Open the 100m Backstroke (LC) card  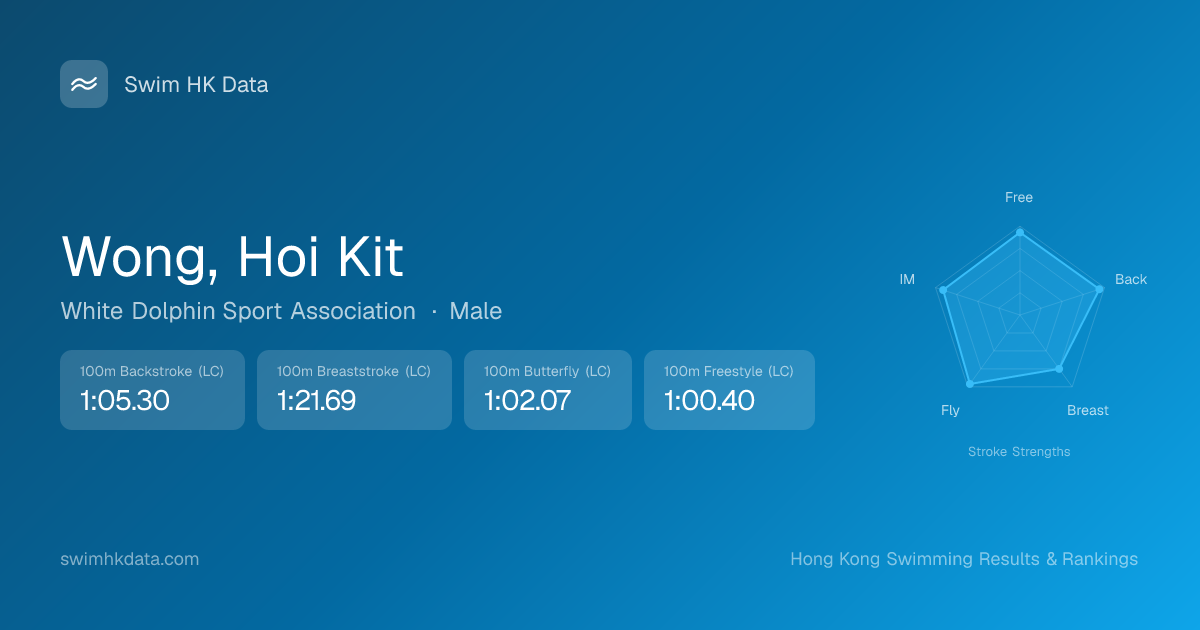coord(152,390)
